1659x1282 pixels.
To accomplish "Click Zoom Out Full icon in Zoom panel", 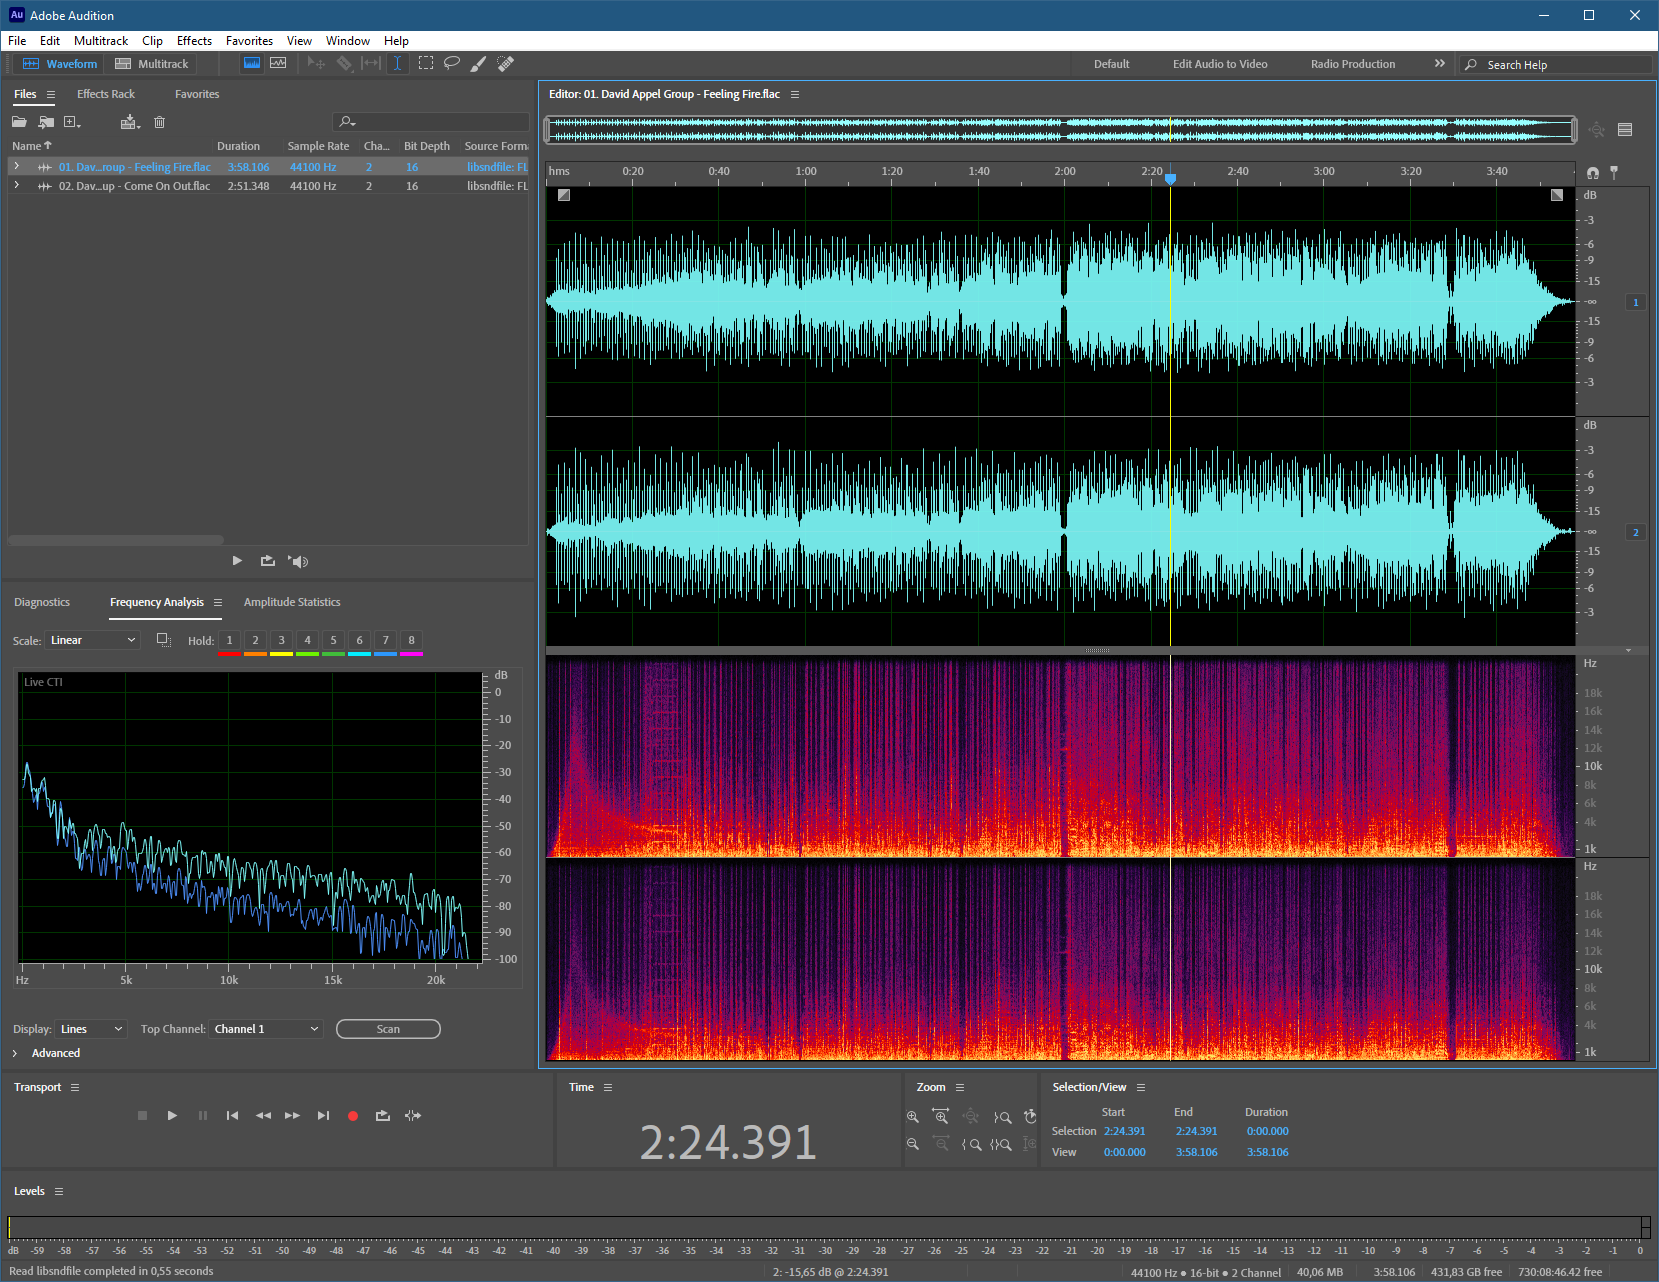I will tap(971, 1117).
